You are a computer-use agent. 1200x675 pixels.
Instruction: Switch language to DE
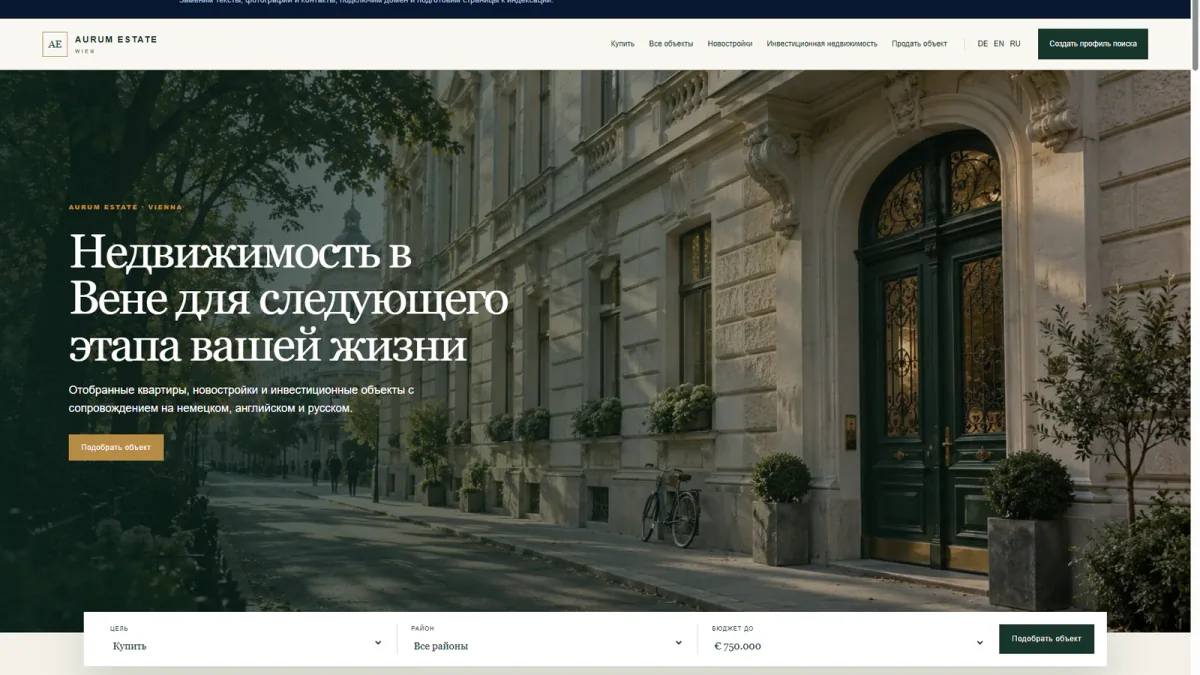(x=983, y=44)
